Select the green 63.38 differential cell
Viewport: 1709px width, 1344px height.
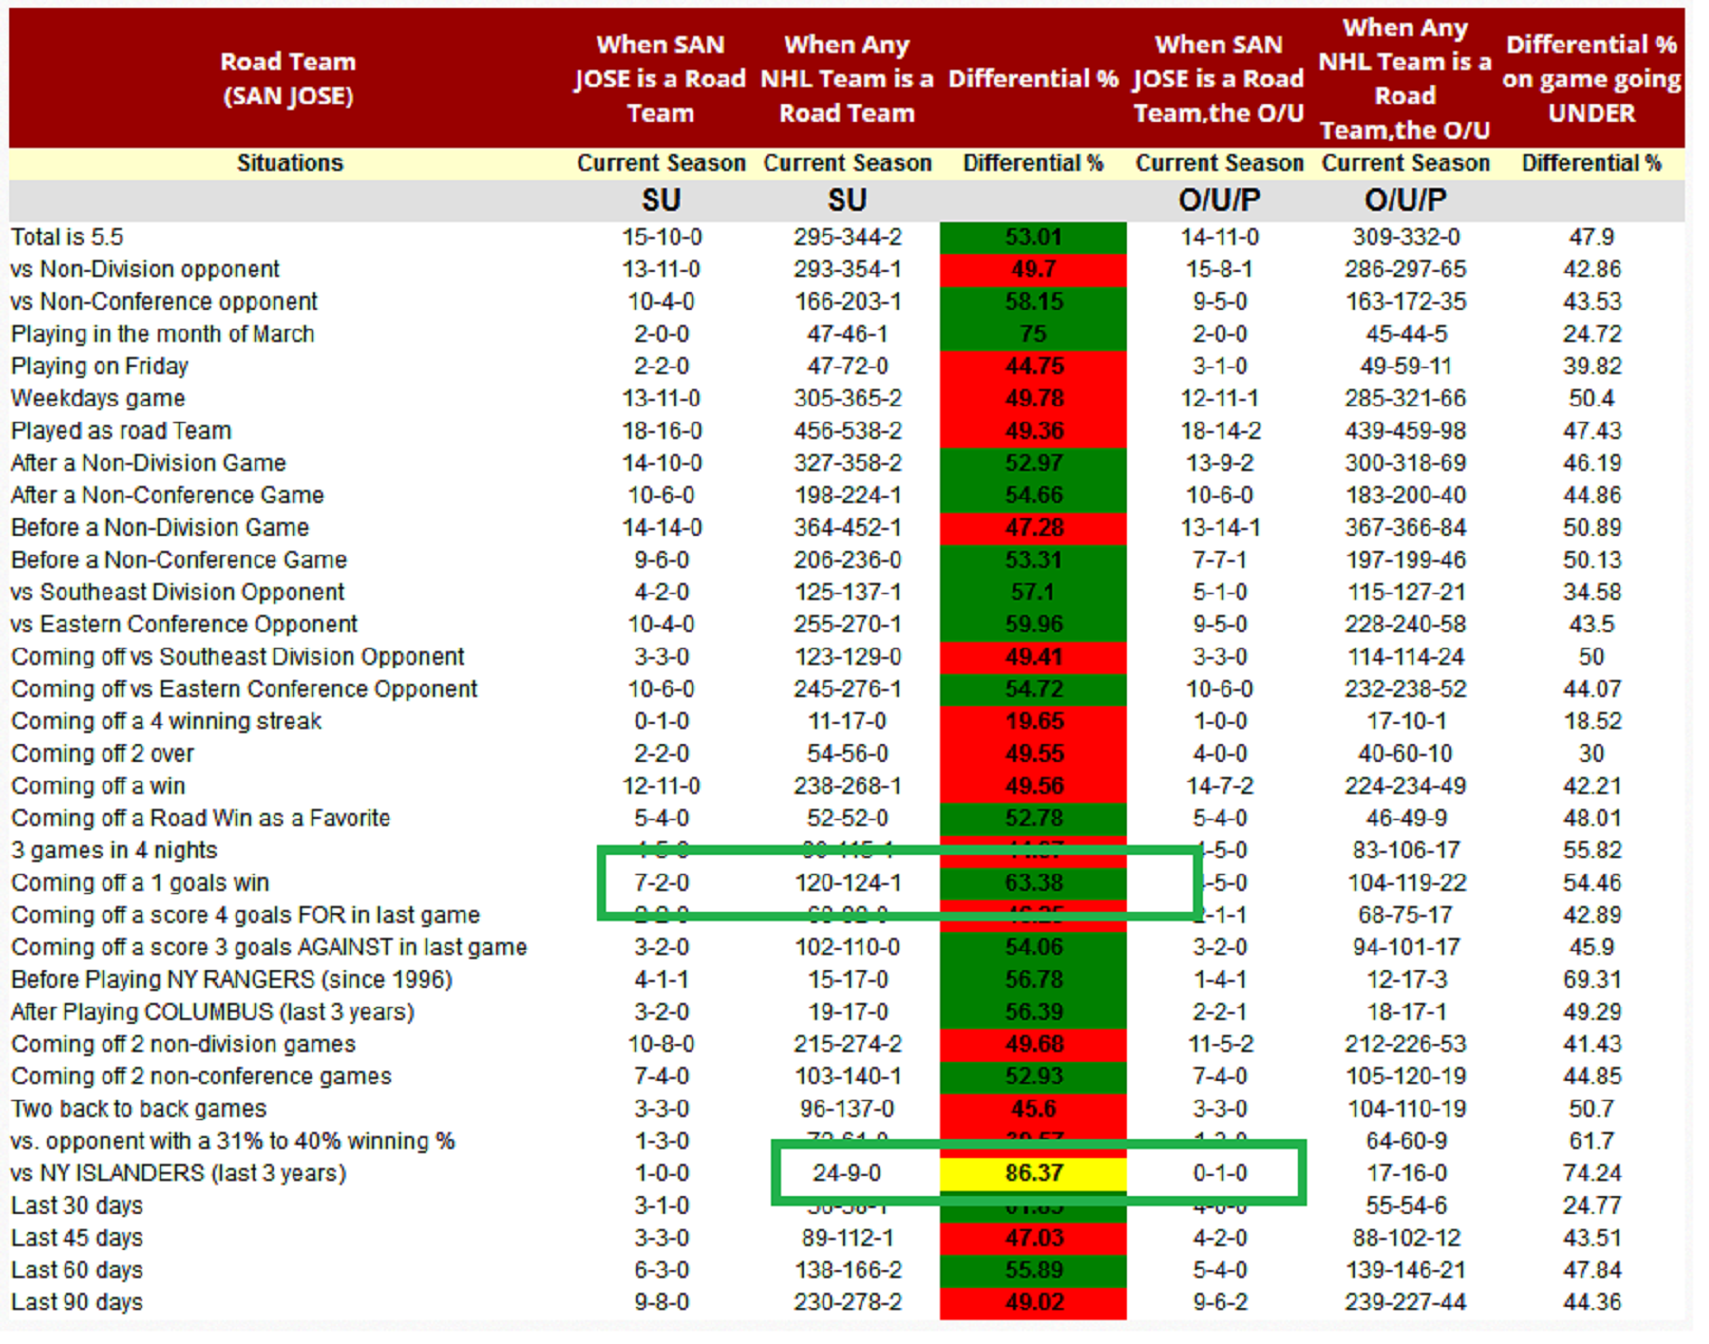pos(1033,883)
